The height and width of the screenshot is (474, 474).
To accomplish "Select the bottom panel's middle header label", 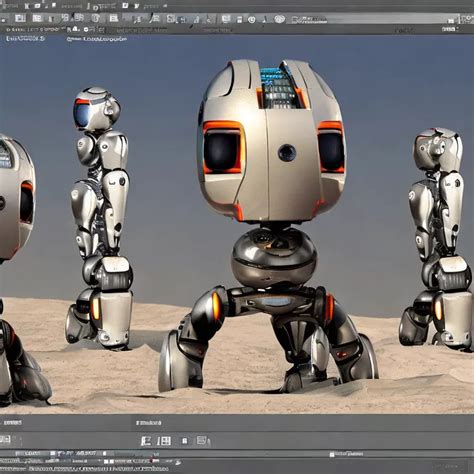I will (148, 423).
